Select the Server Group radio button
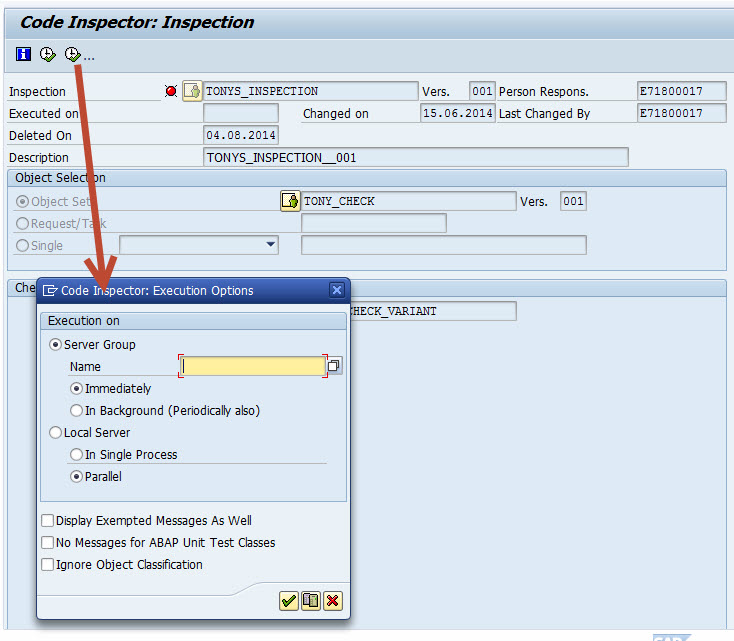The height and width of the screenshot is (641, 734). click(x=55, y=345)
